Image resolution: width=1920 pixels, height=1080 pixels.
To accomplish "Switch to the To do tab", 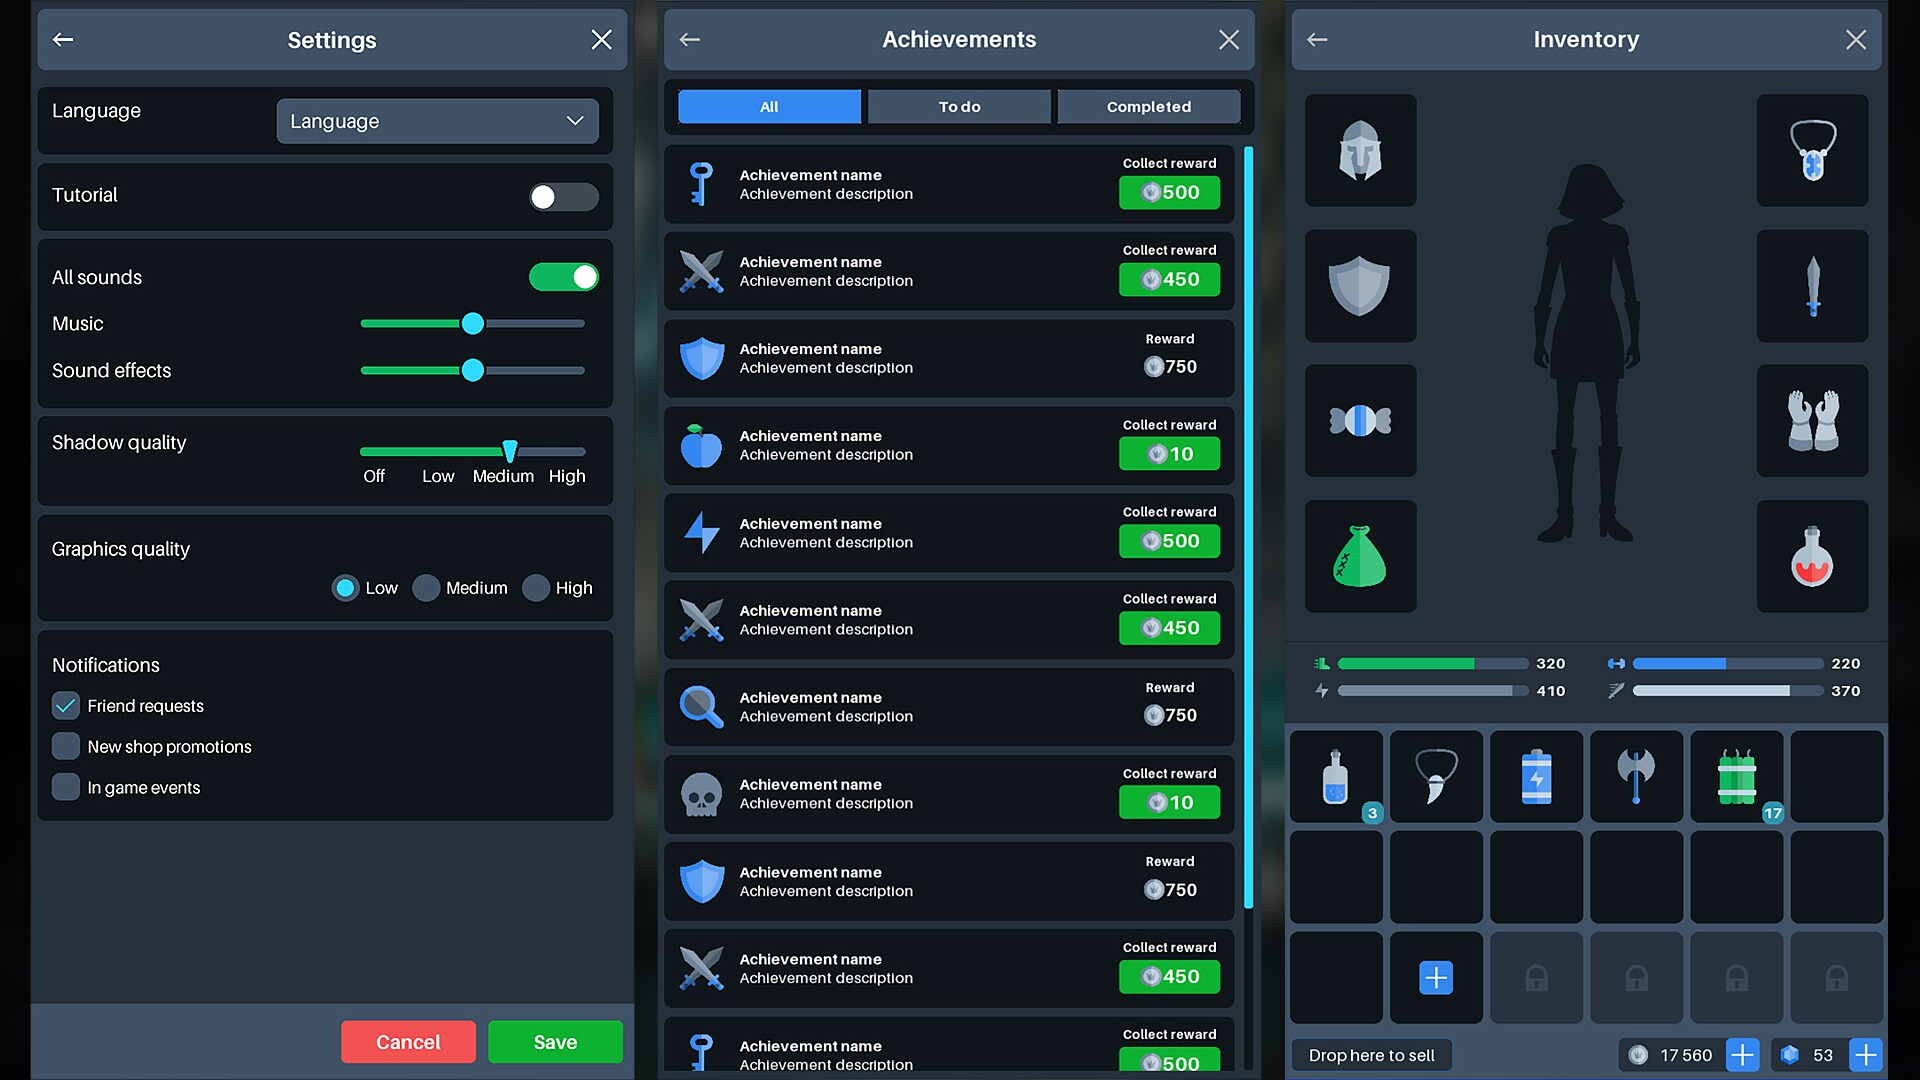I will click(x=958, y=106).
